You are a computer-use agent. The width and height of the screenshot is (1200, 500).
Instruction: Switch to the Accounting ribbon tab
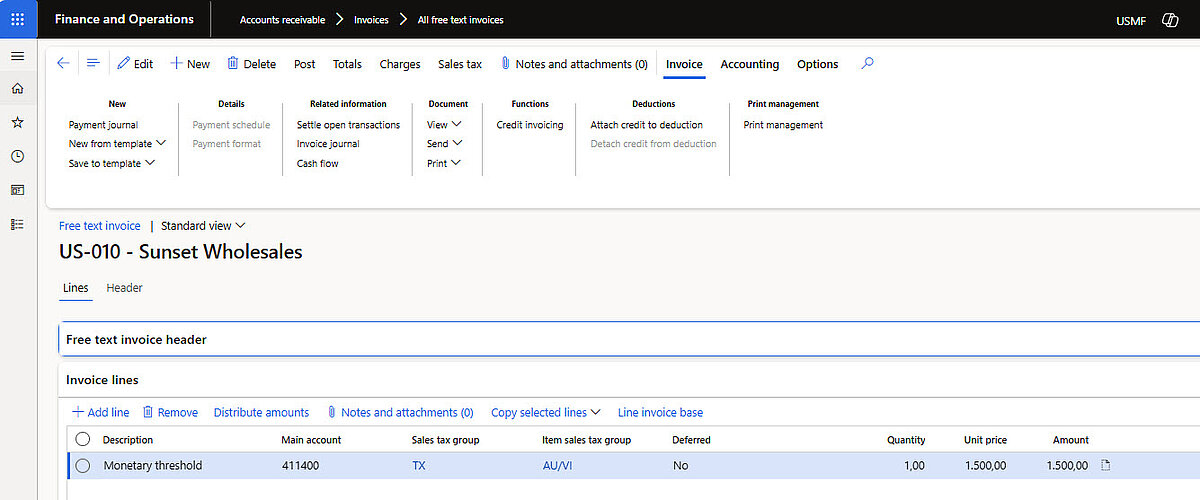750,64
